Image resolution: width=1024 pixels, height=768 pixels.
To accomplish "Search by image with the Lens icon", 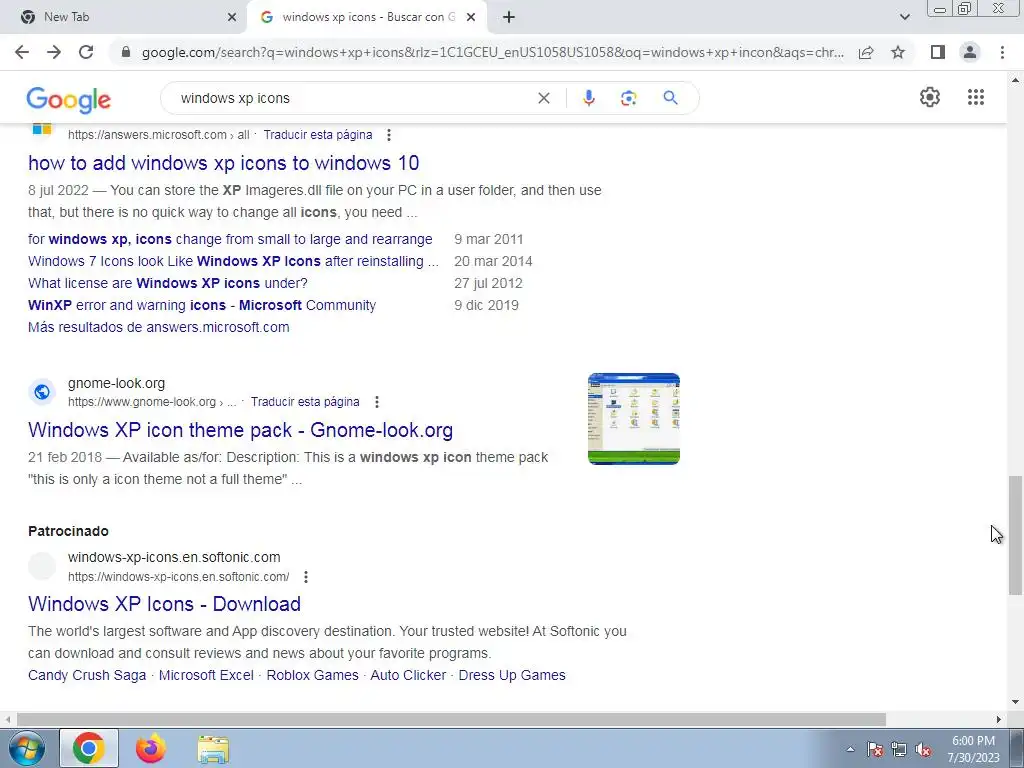I will [x=628, y=98].
